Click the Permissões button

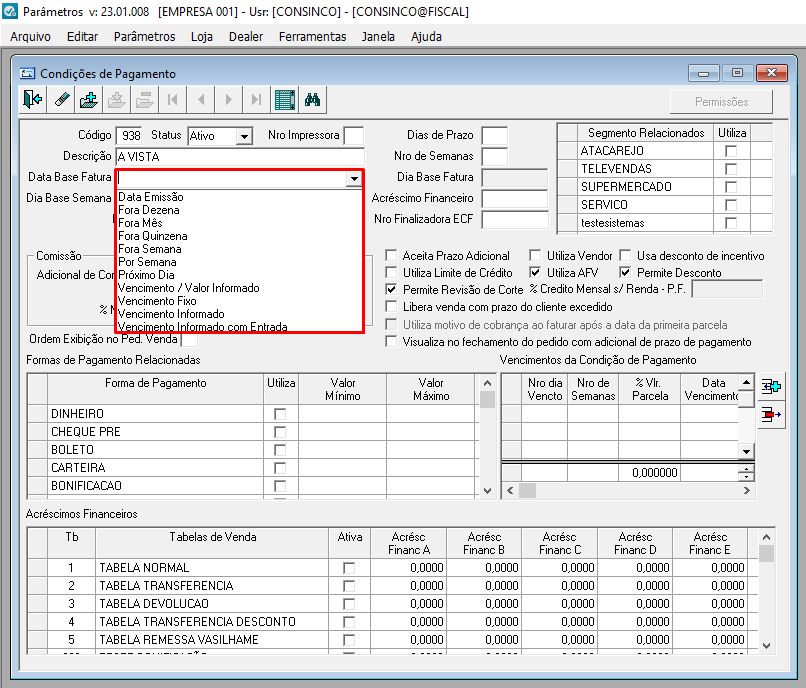721,102
